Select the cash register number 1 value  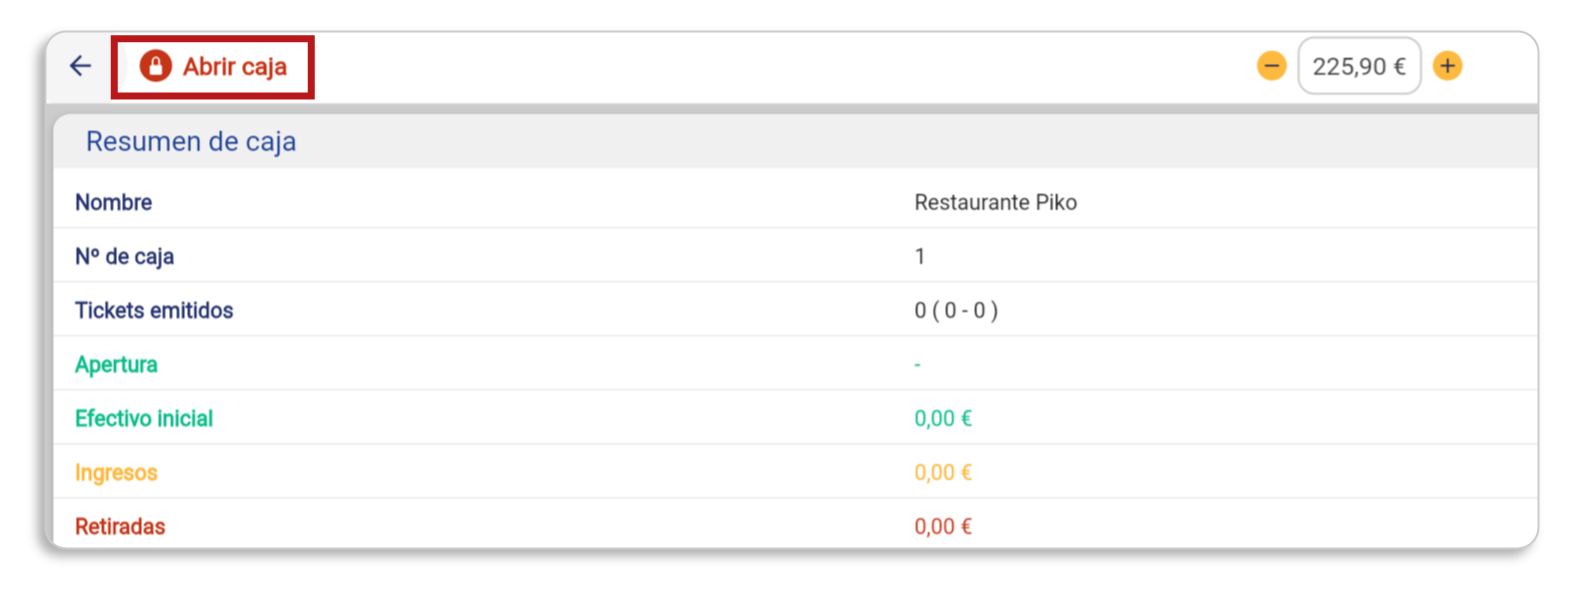coord(919,256)
